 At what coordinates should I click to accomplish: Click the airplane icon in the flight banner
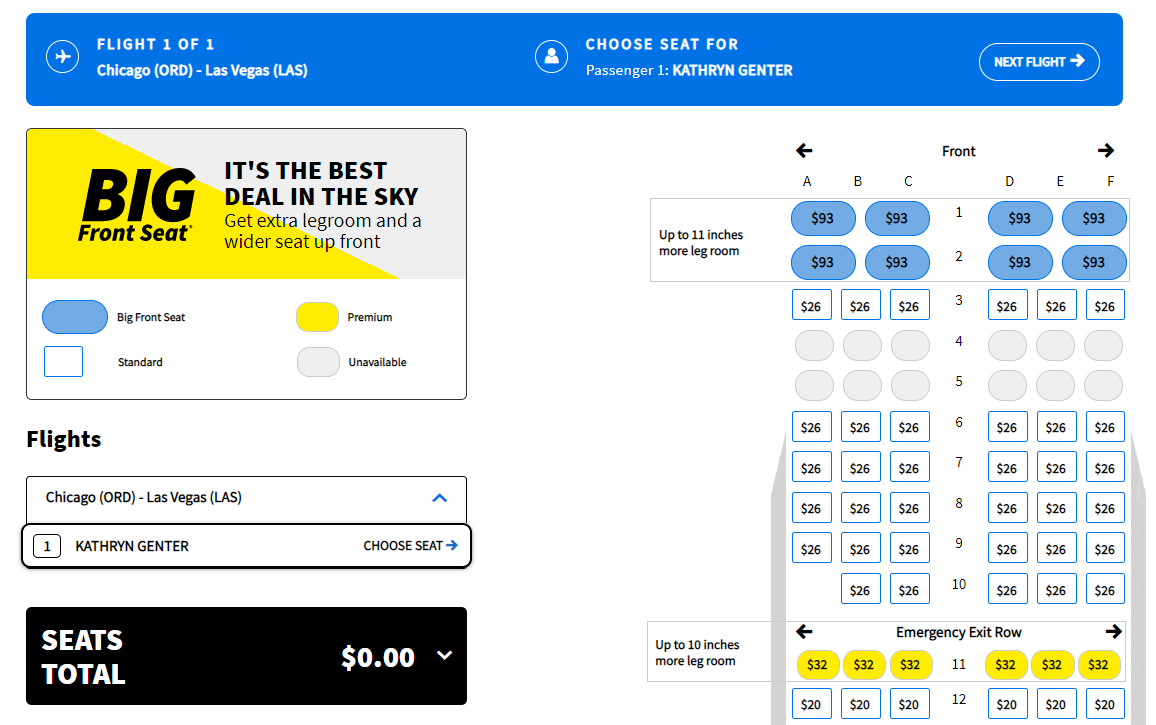[62, 56]
